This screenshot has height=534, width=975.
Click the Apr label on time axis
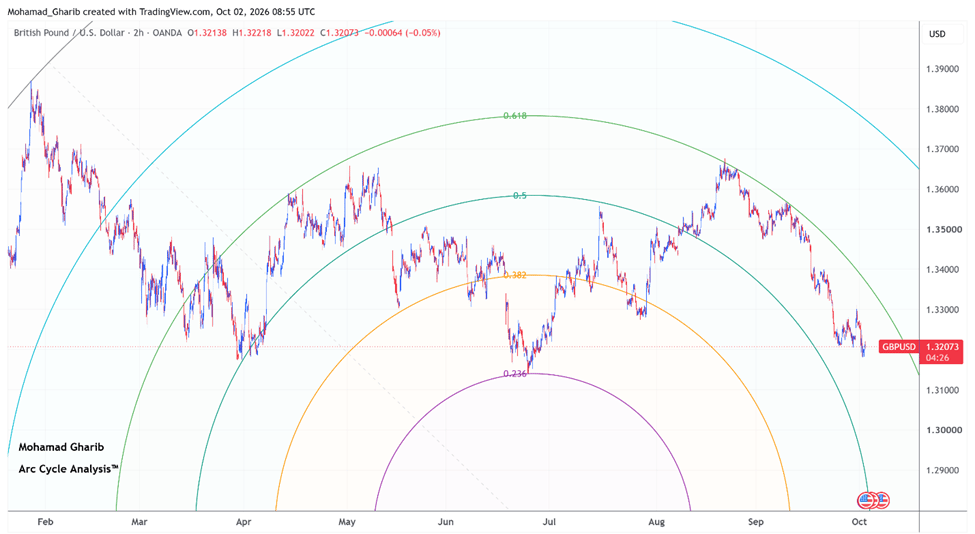coord(244,522)
